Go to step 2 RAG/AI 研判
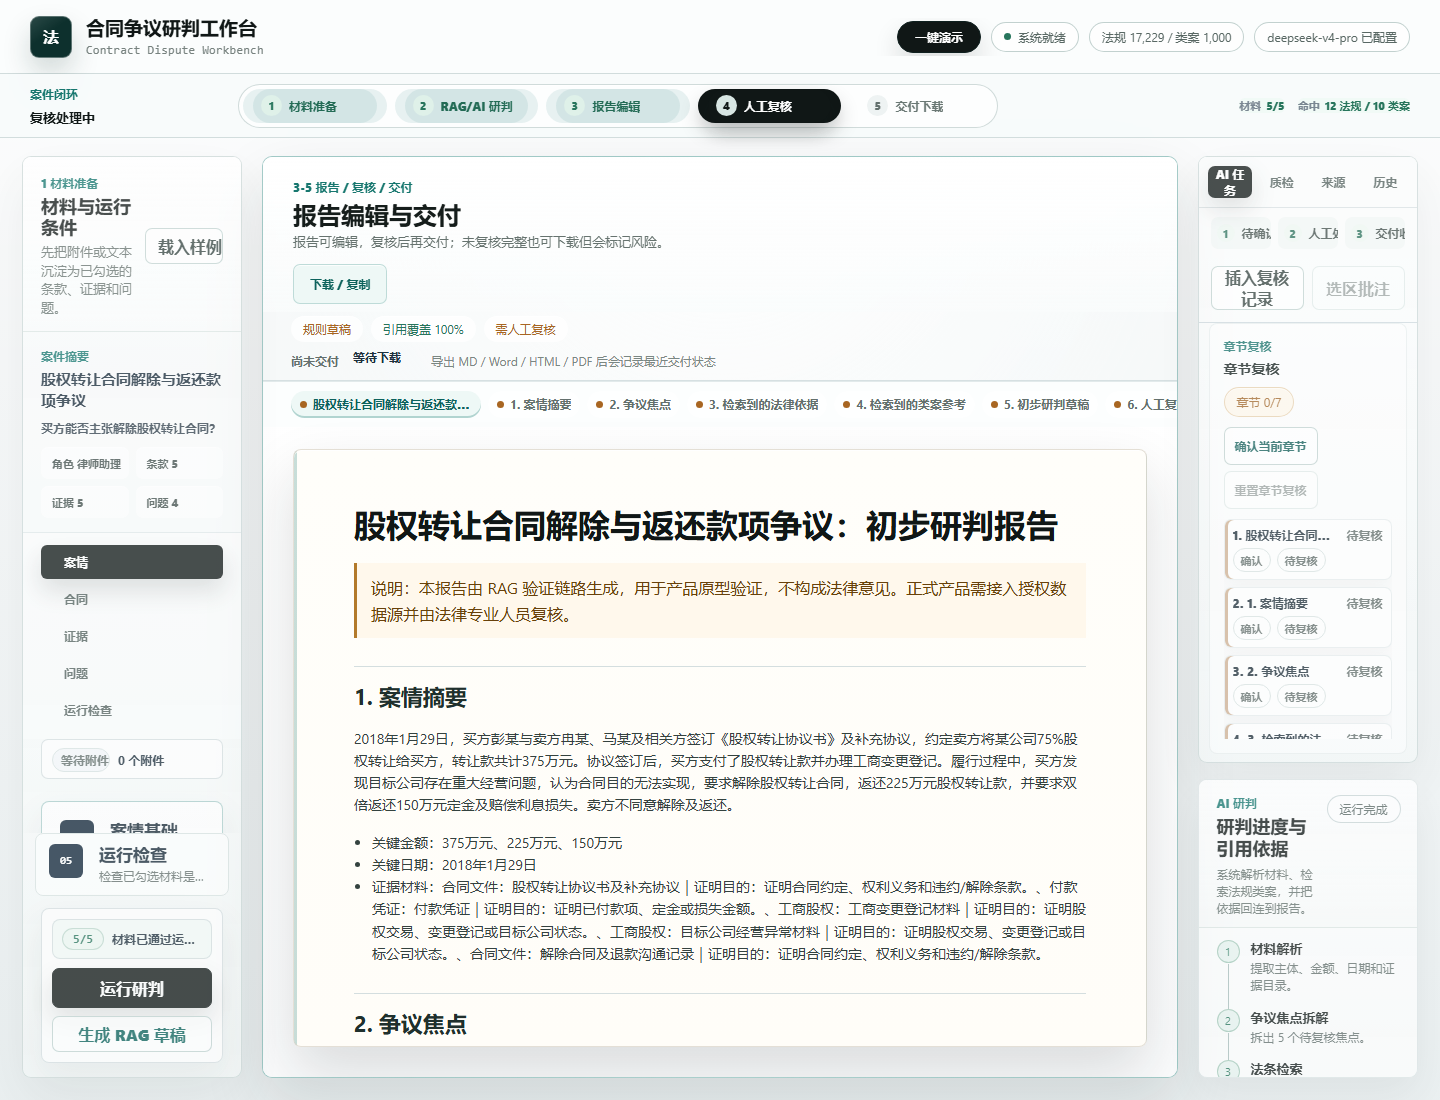 pyautogui.click(x=466, y=106)
